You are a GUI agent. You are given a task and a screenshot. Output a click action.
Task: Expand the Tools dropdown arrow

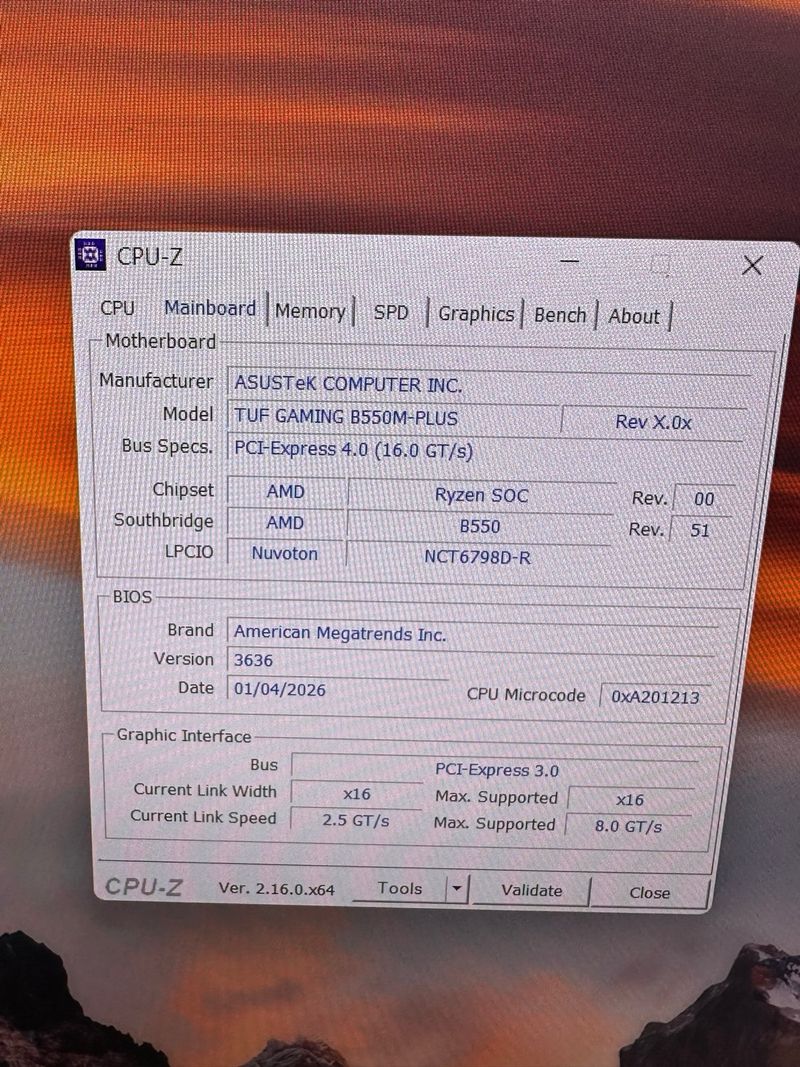click(x=457, y=889)
